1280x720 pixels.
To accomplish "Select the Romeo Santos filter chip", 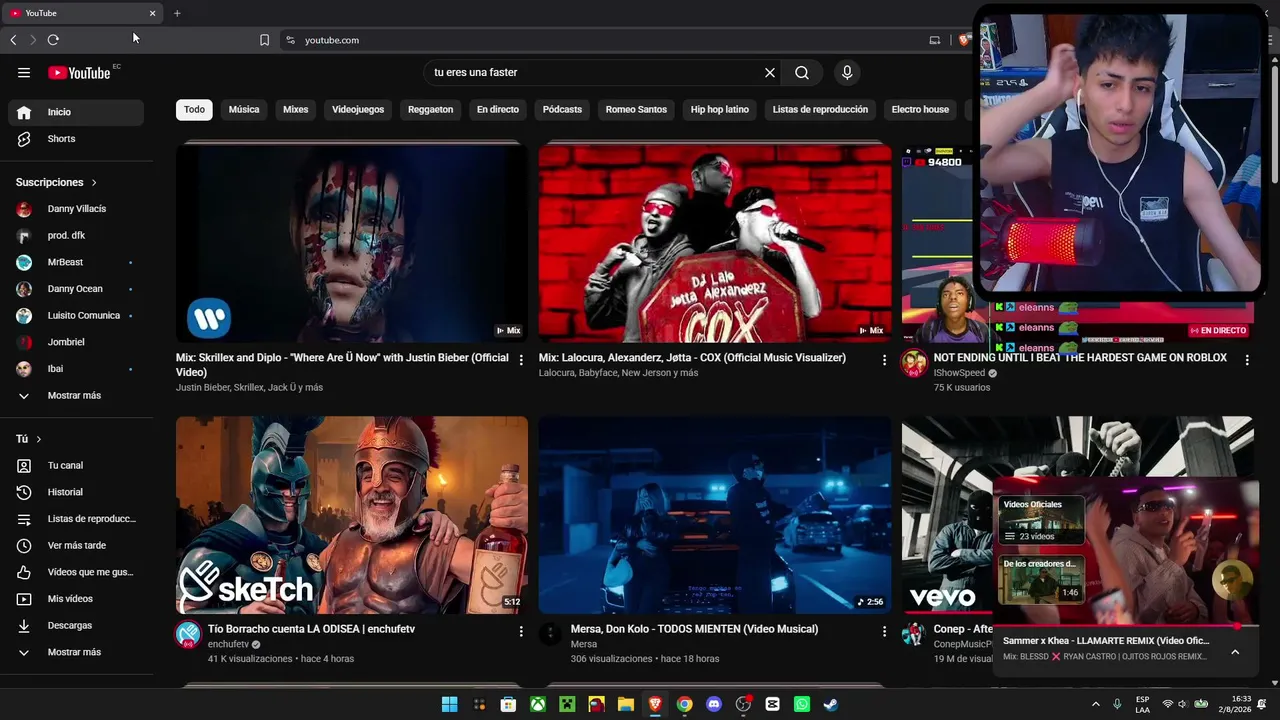I will click(636, 109).
